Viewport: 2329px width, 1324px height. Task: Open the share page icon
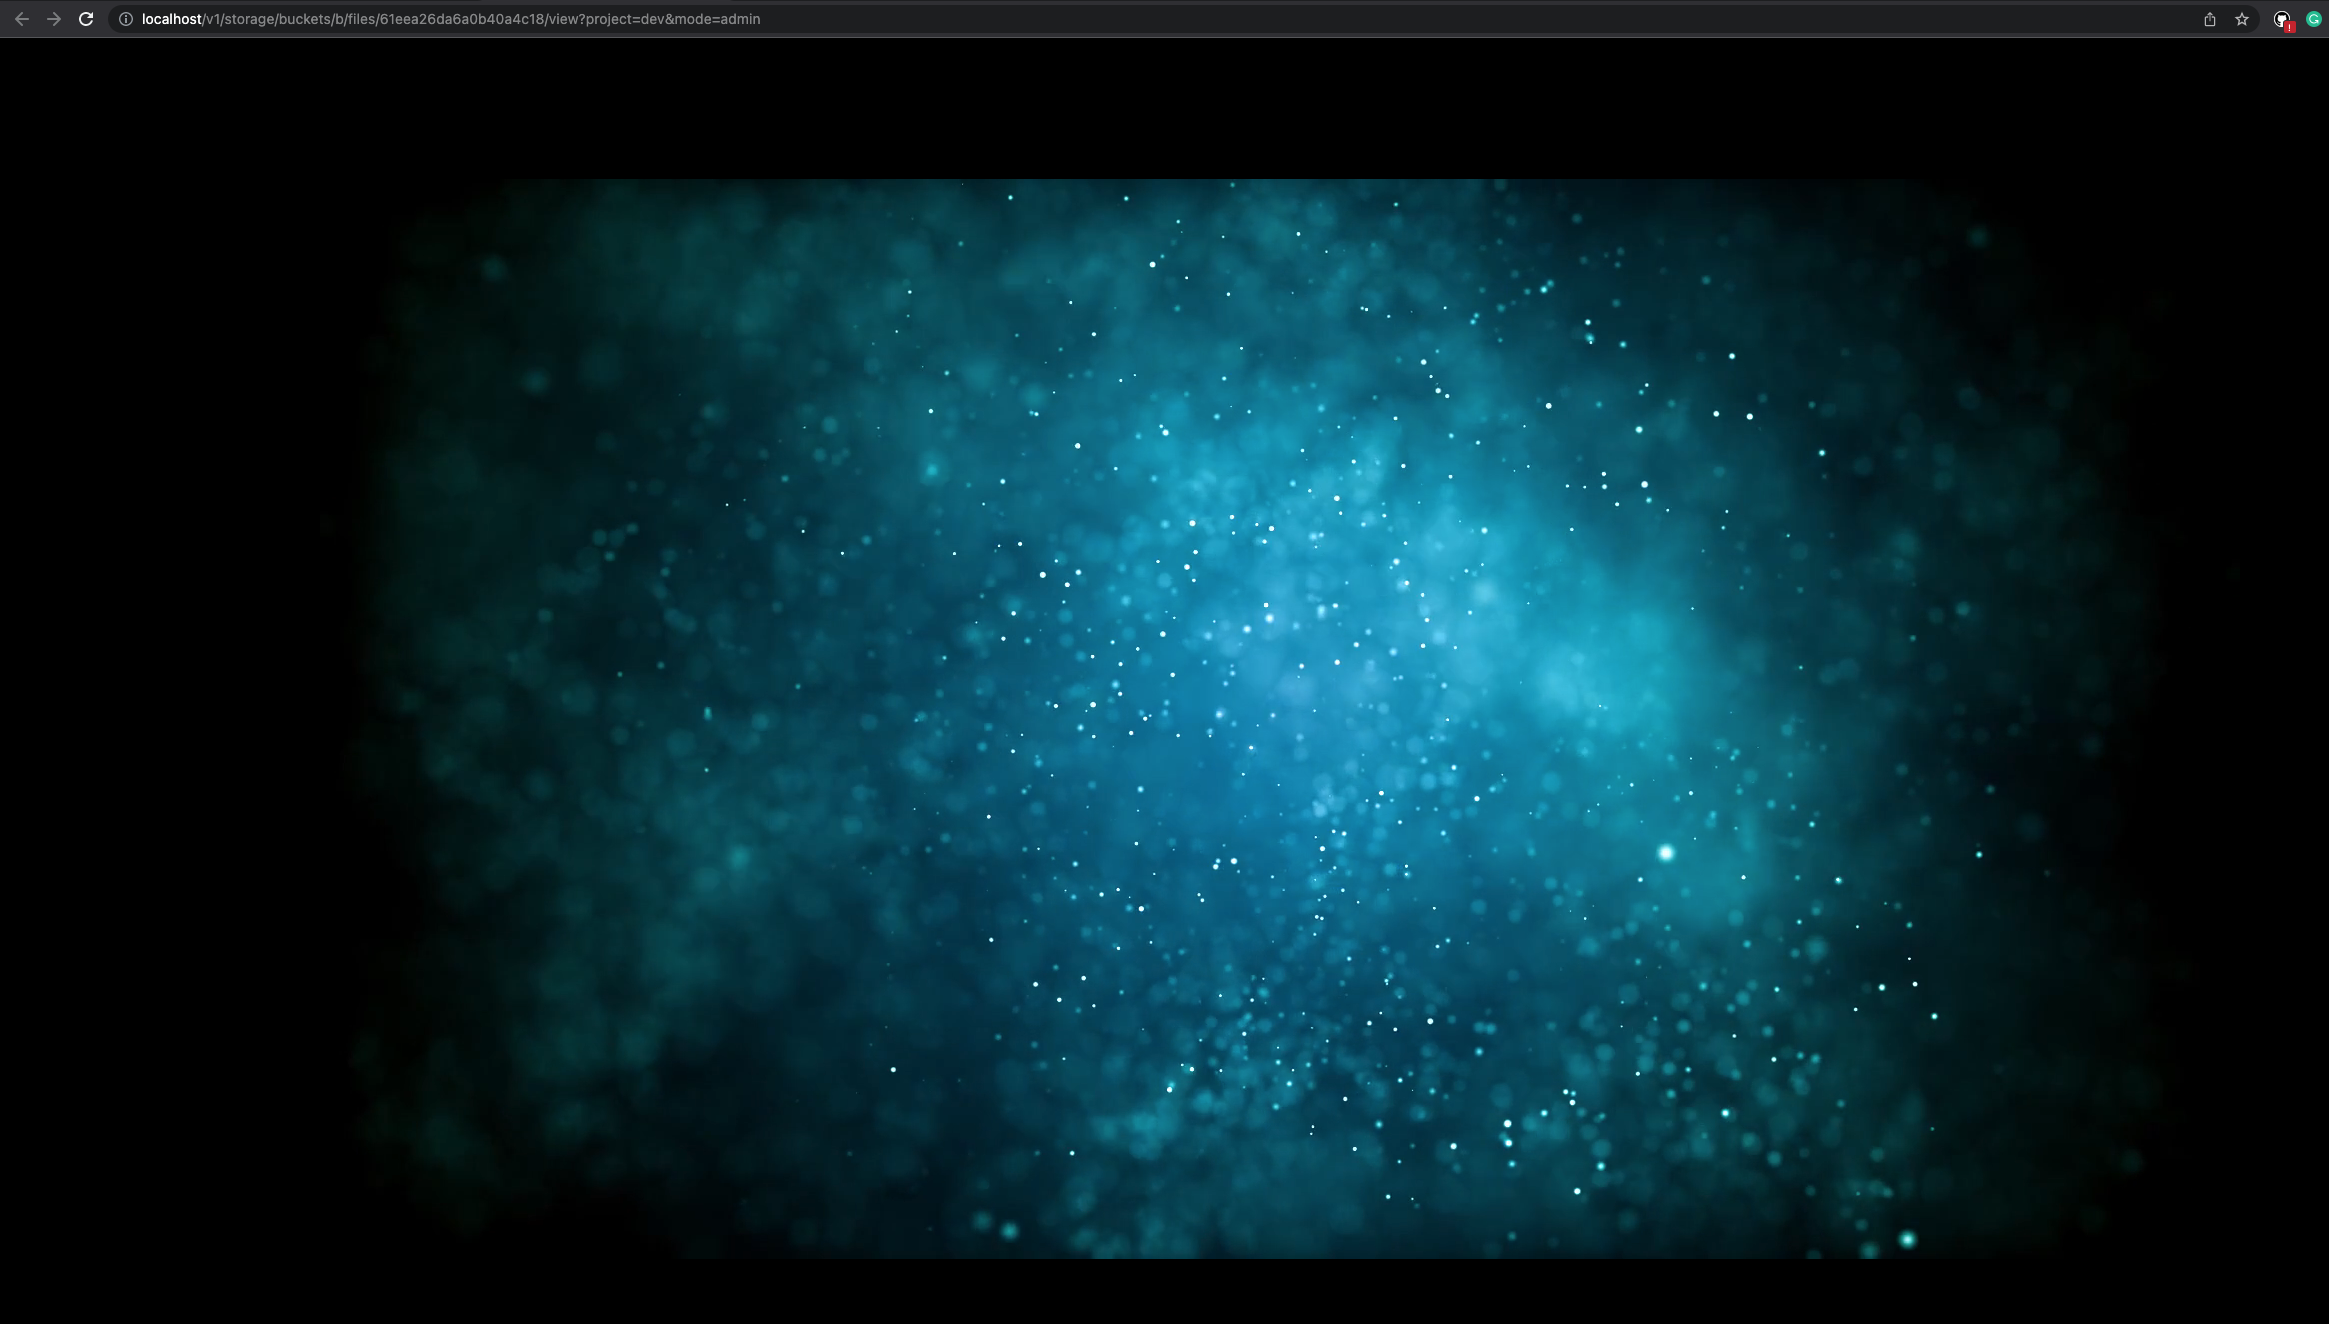point(2210,19)
